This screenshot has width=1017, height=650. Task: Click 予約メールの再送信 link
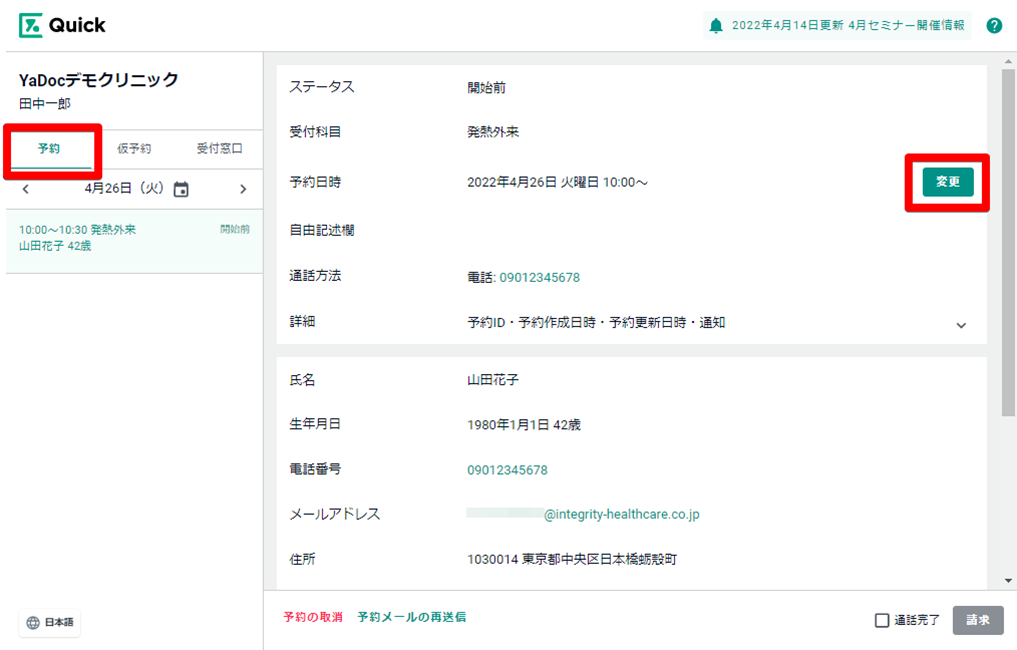pos(411,617)
